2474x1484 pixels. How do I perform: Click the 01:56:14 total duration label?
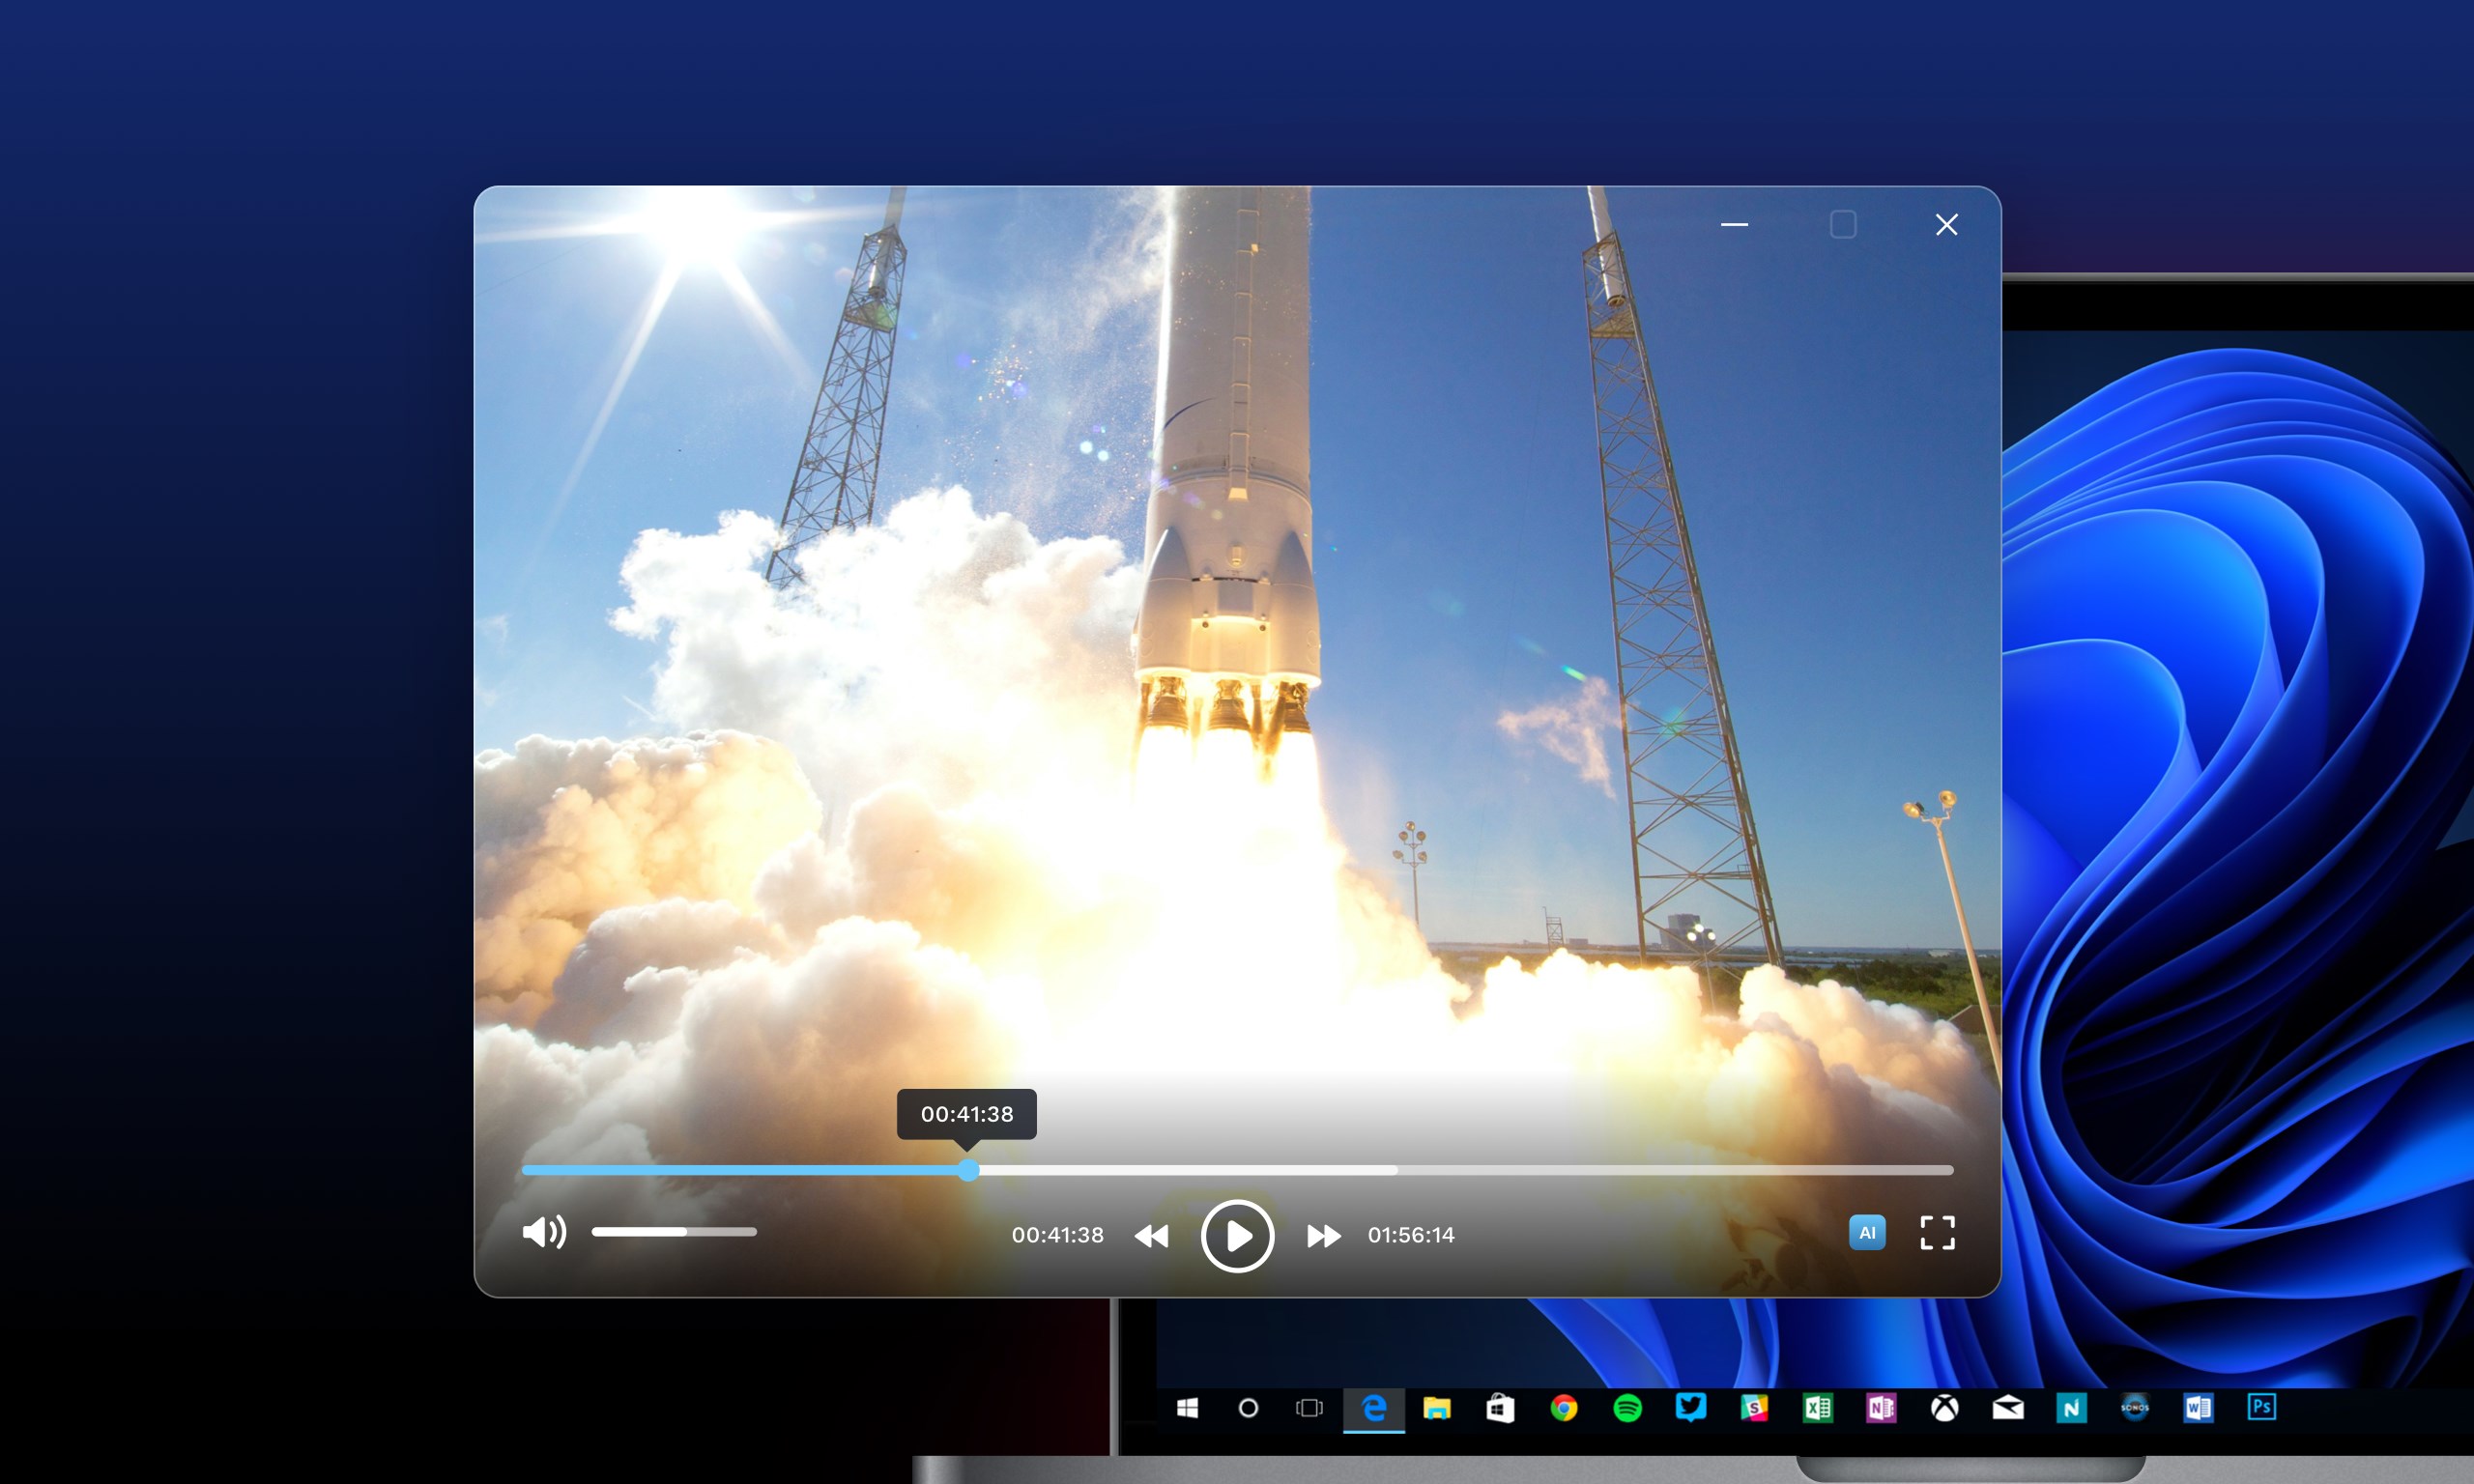(x=1410, y=1236)
